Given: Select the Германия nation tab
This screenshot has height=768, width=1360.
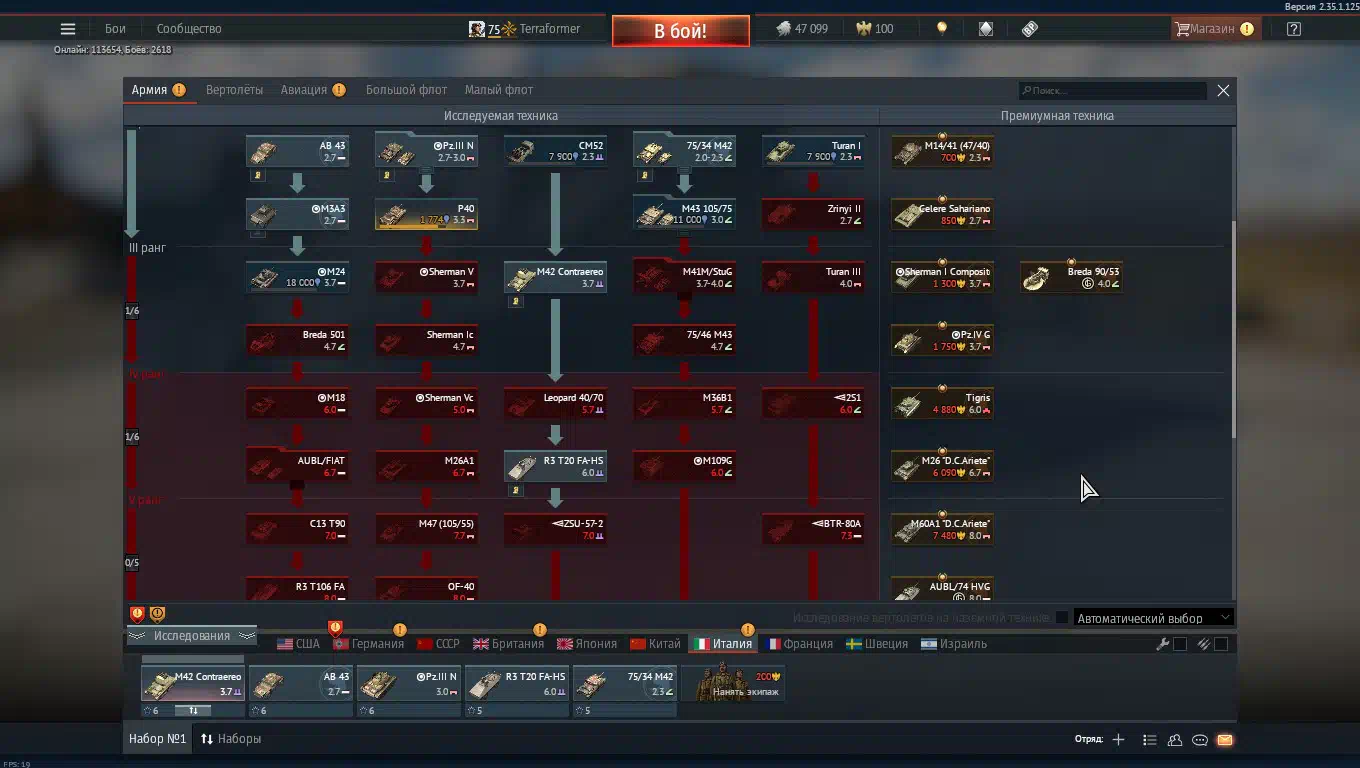Looking at the screenshot, I should [x=368, y=644].
